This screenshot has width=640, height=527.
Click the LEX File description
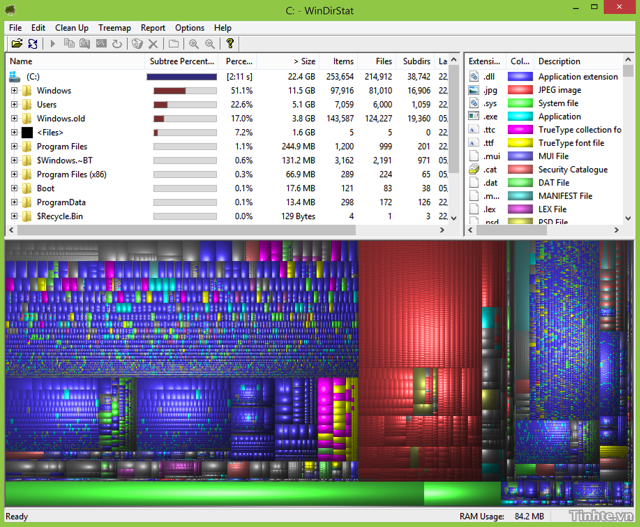(552, 209)
